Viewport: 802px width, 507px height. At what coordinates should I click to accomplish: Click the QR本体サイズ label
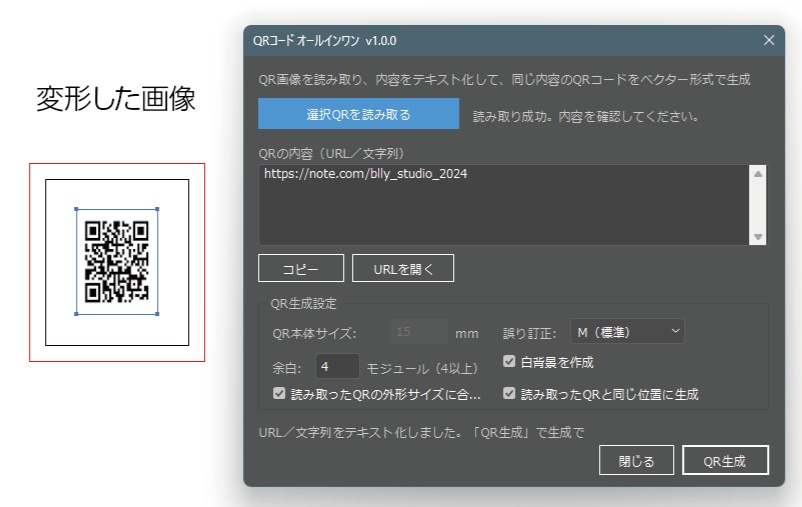coord(314,334)
